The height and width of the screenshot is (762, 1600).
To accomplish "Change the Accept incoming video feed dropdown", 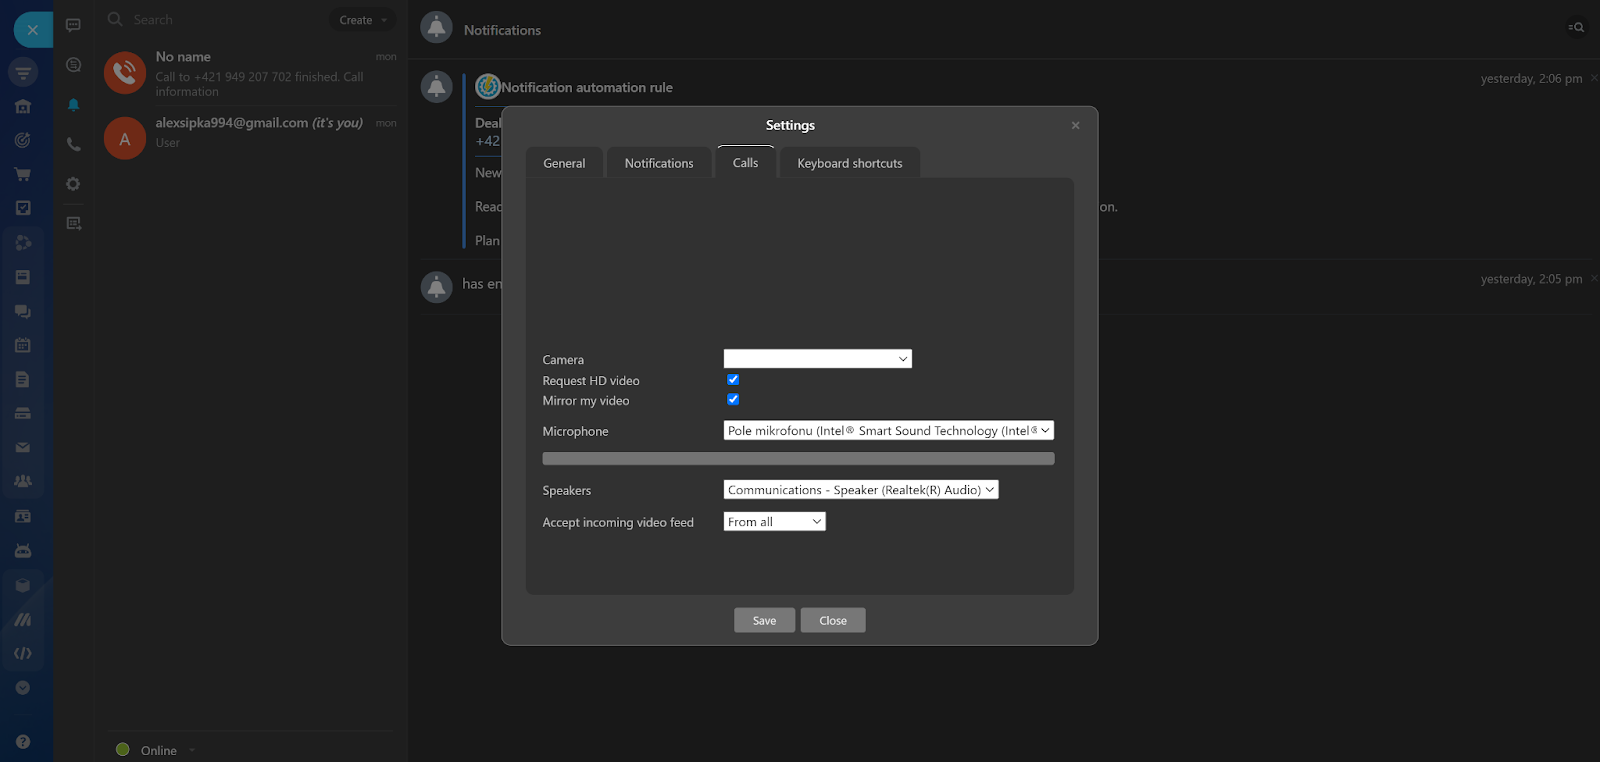I will (774, 522).
